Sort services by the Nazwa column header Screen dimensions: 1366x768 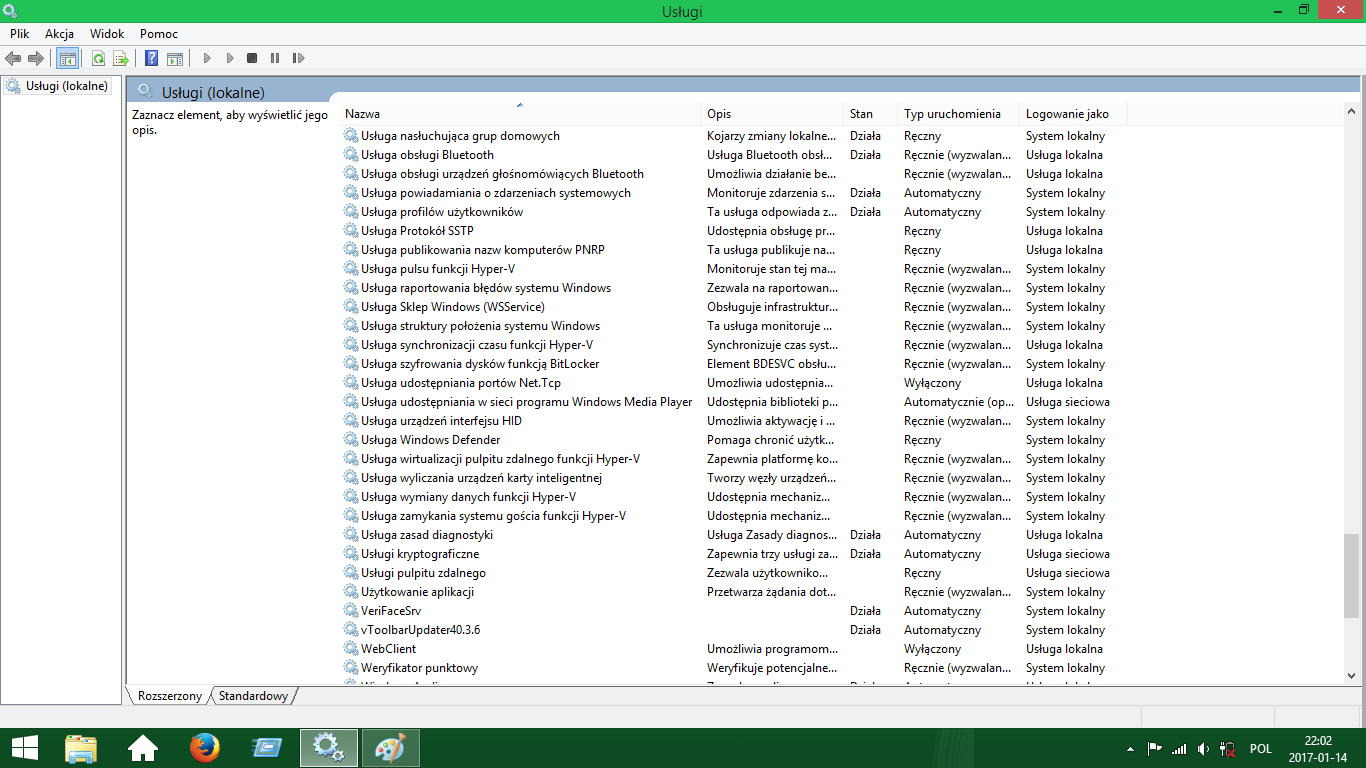coord(520,114)
